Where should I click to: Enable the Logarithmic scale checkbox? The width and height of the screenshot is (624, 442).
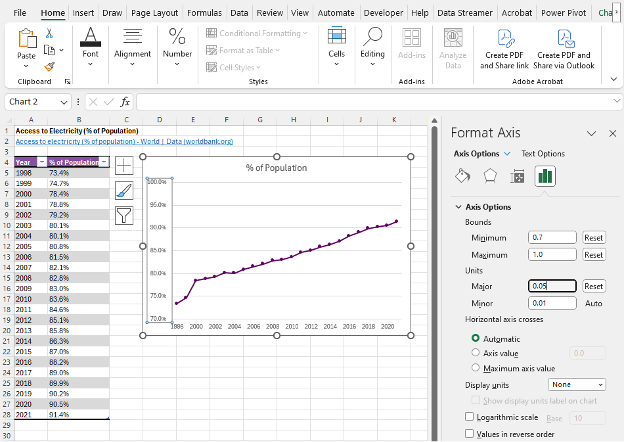point(470,417)
